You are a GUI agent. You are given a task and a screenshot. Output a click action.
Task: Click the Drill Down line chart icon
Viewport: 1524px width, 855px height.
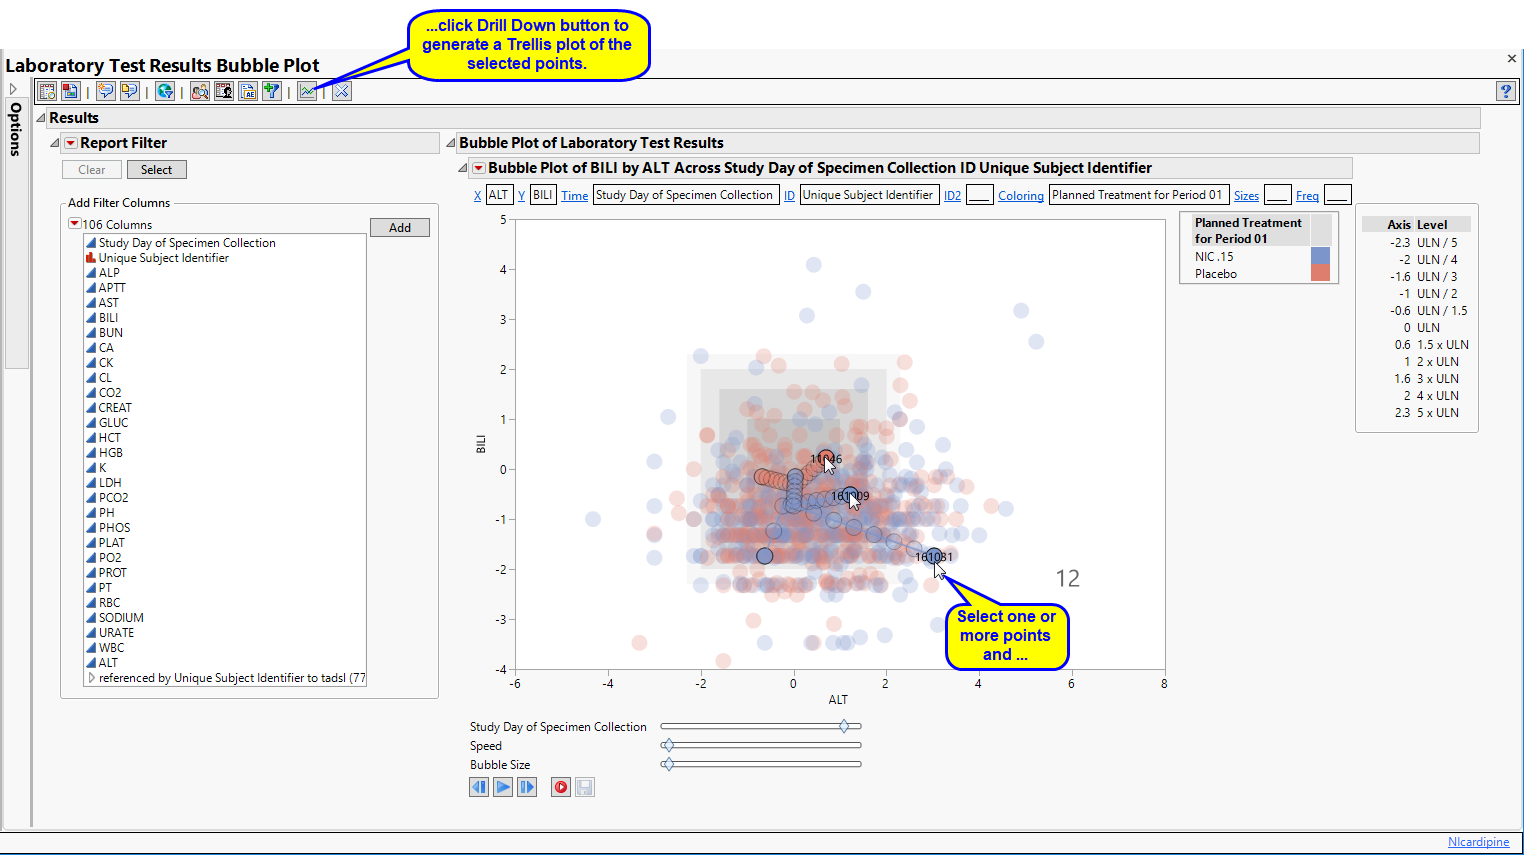pyautogui.click(x=307, y=91)
